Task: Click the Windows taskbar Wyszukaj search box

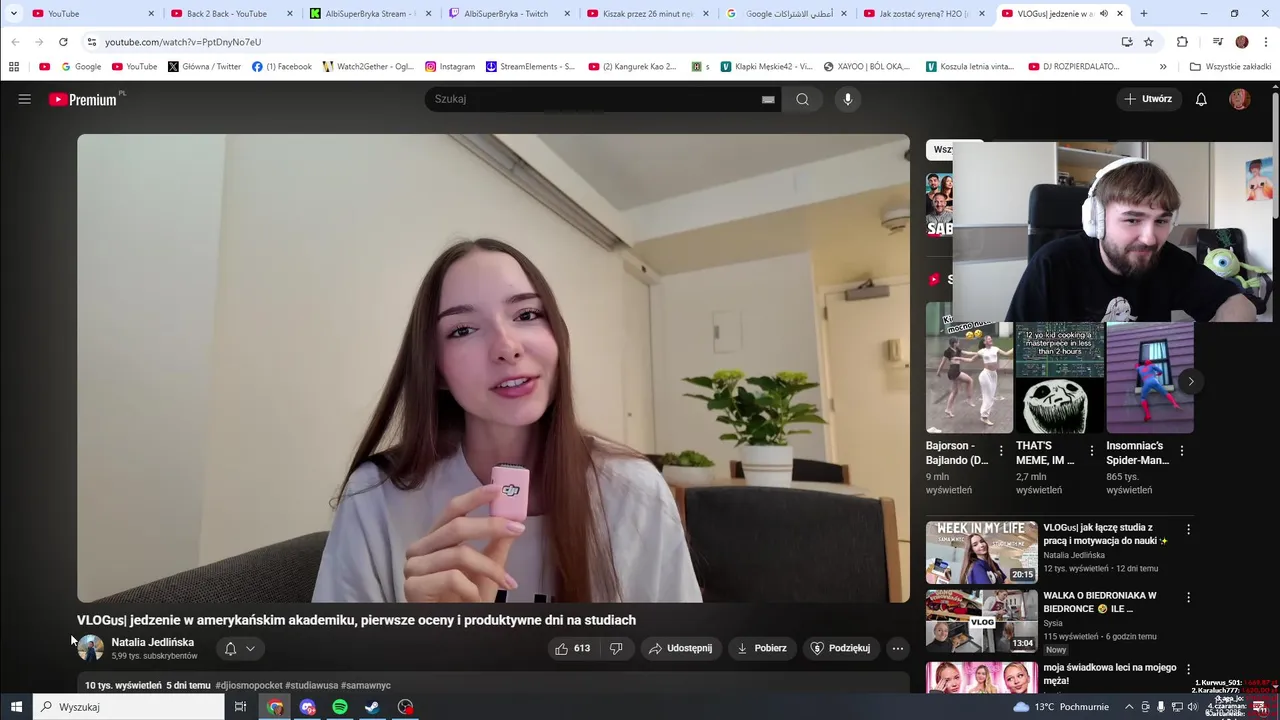Action: [128, 707]
